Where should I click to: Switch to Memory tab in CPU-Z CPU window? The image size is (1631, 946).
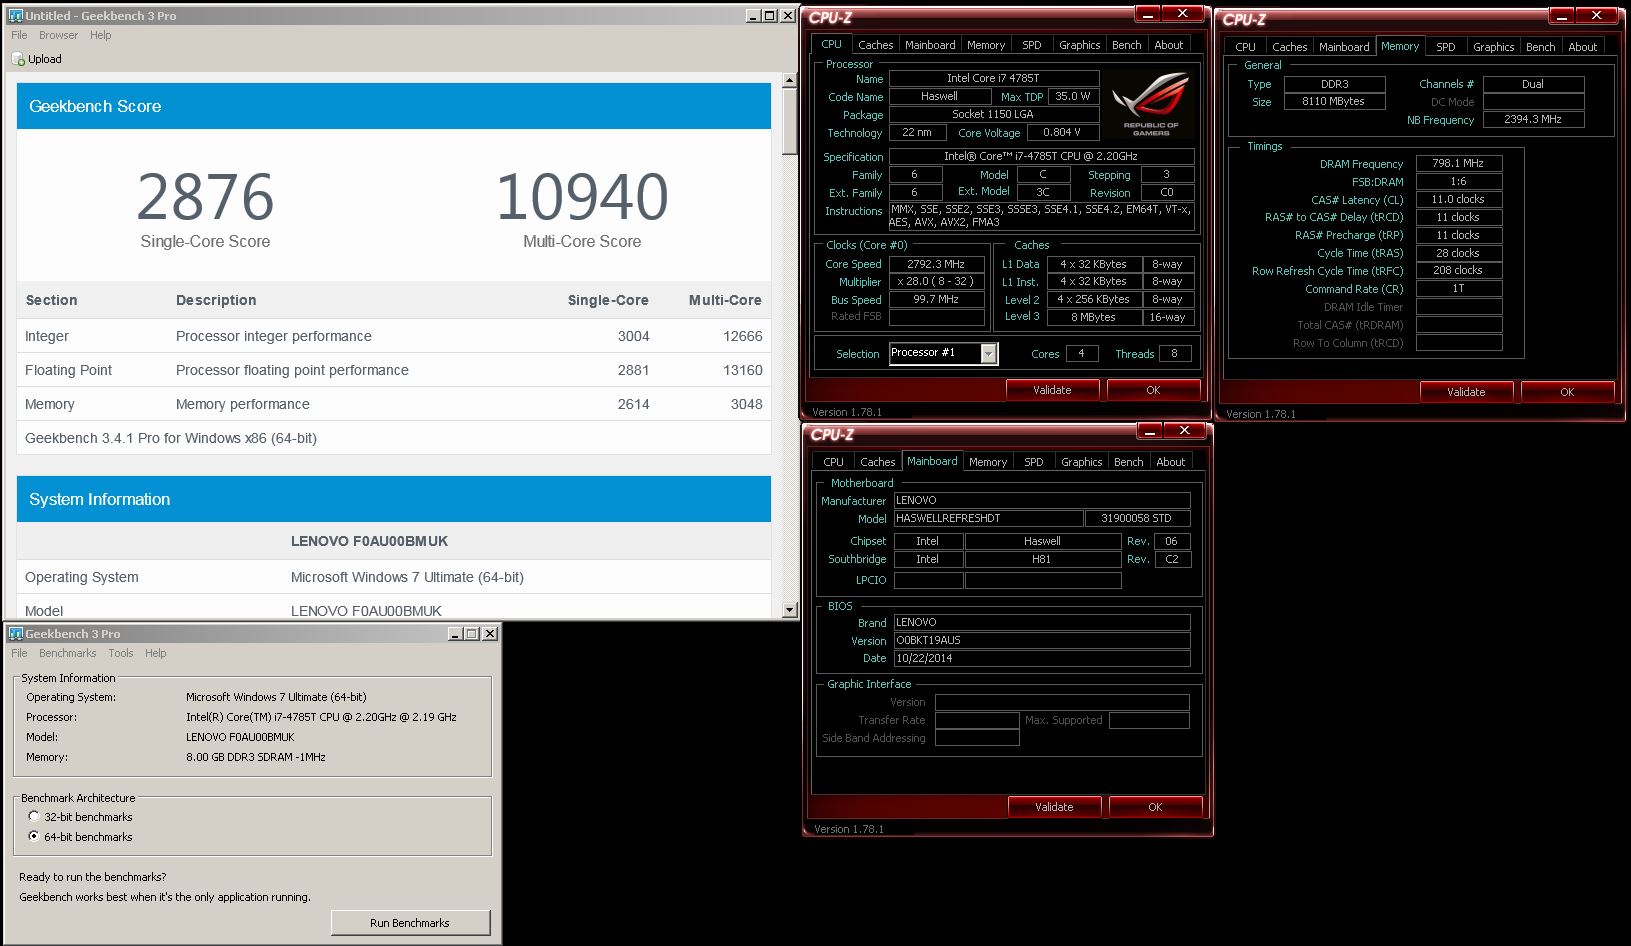click(986, 45)
